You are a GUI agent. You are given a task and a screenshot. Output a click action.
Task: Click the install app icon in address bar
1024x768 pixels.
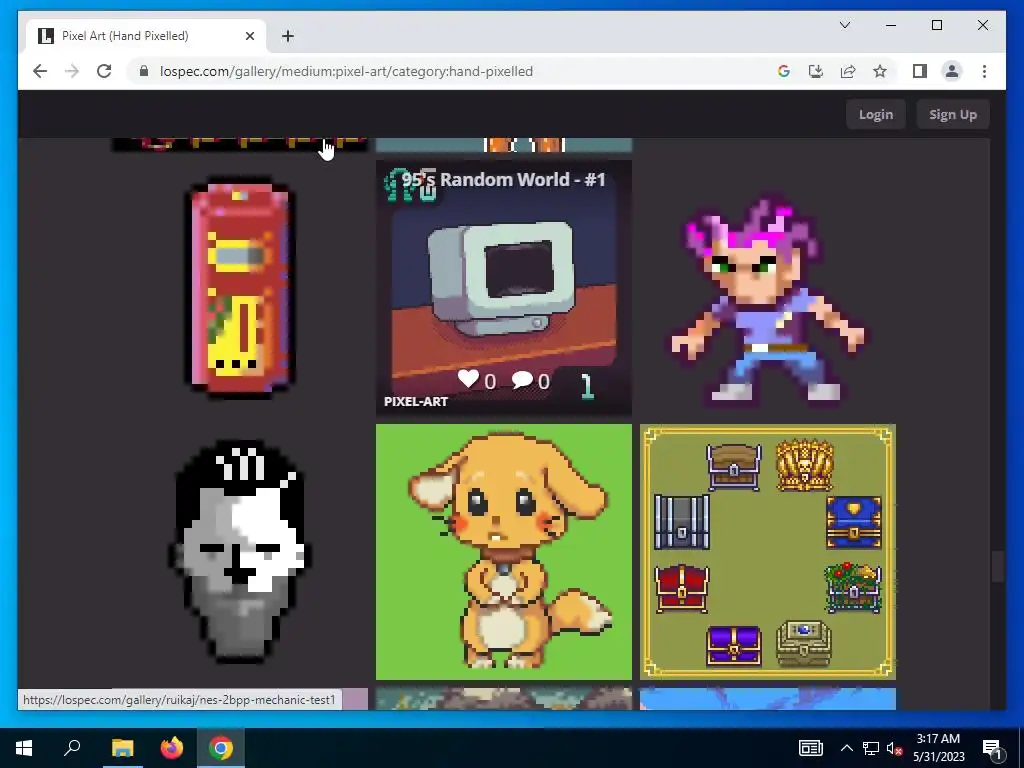pyautogui.click(x=816, y=71)
